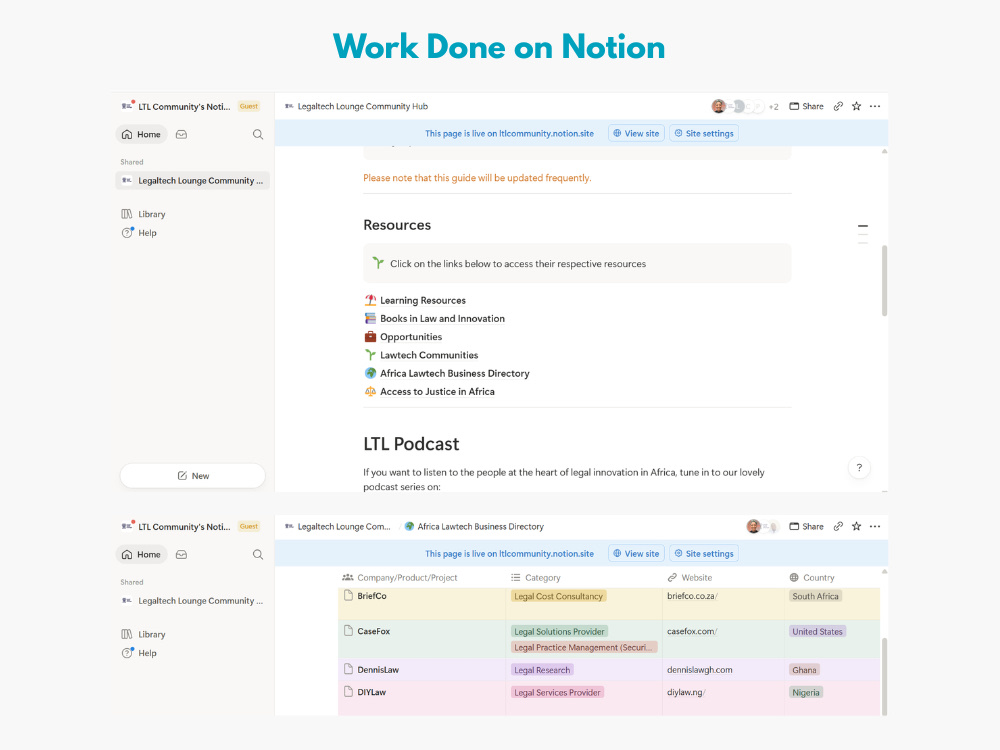Open three-dot menu on the Community Hub page
This screenshot has width=1000, height=750.
tap(875, 107)
